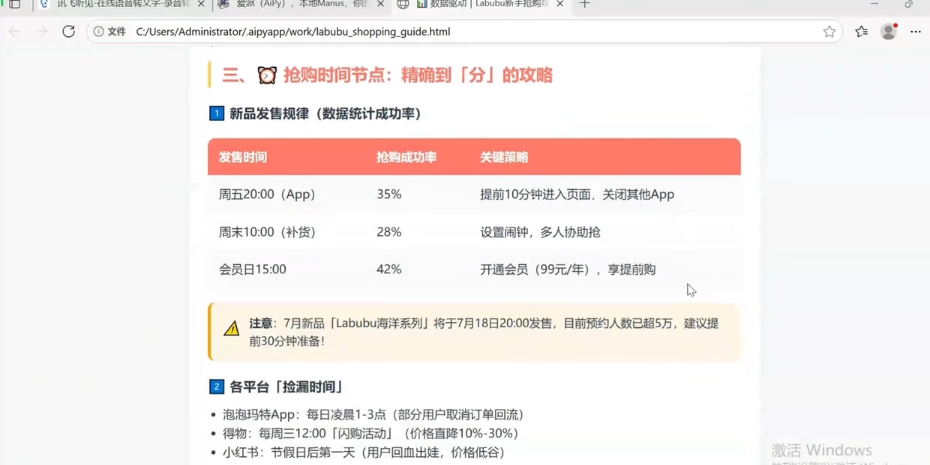Click the 抢购成功率 column header

pos(406,157)
